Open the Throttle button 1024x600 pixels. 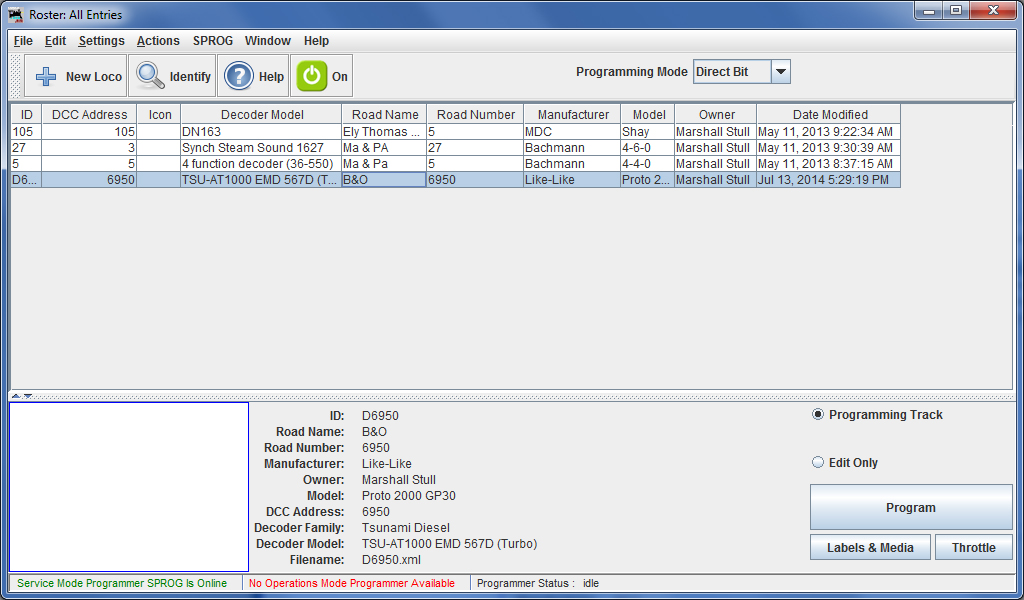(974, 547)
